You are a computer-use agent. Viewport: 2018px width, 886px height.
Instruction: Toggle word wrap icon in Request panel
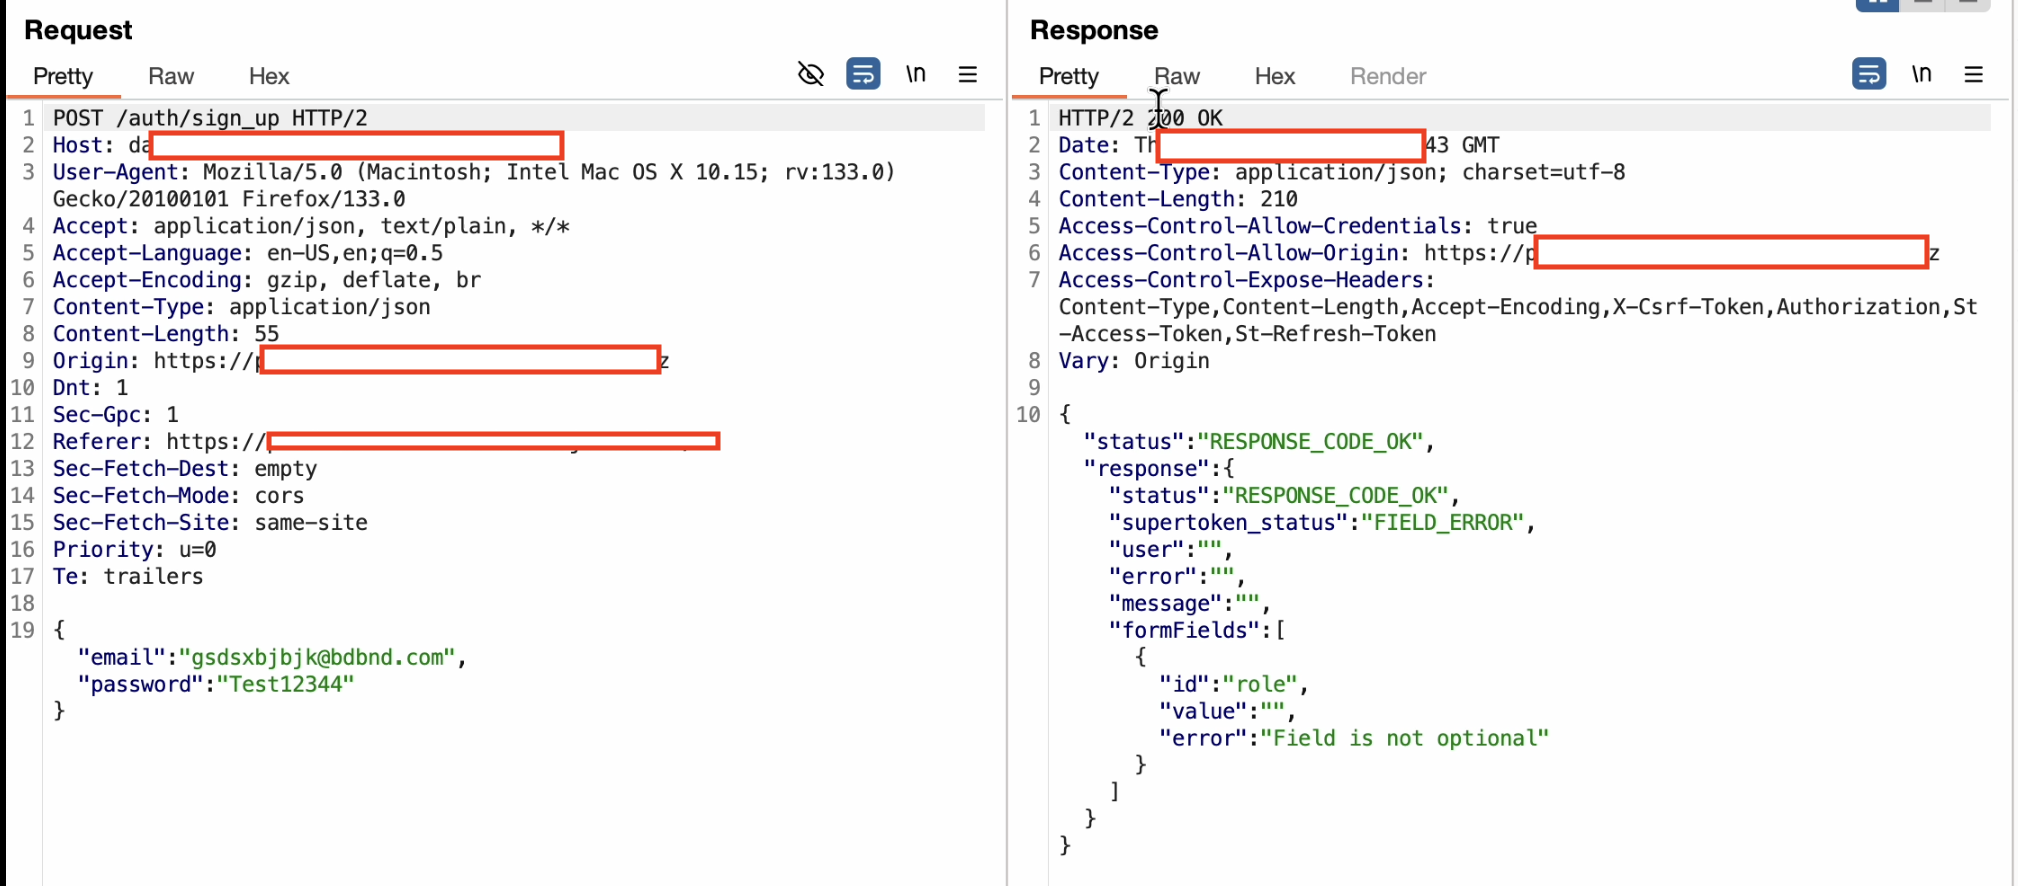point(863,74)
